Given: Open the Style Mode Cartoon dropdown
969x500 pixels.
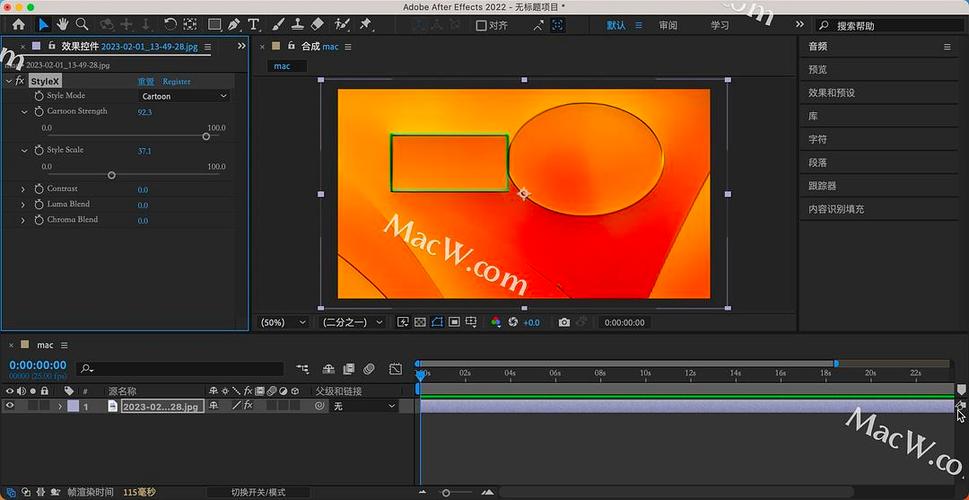Looking at the screenshot, I should coord(184,96).
